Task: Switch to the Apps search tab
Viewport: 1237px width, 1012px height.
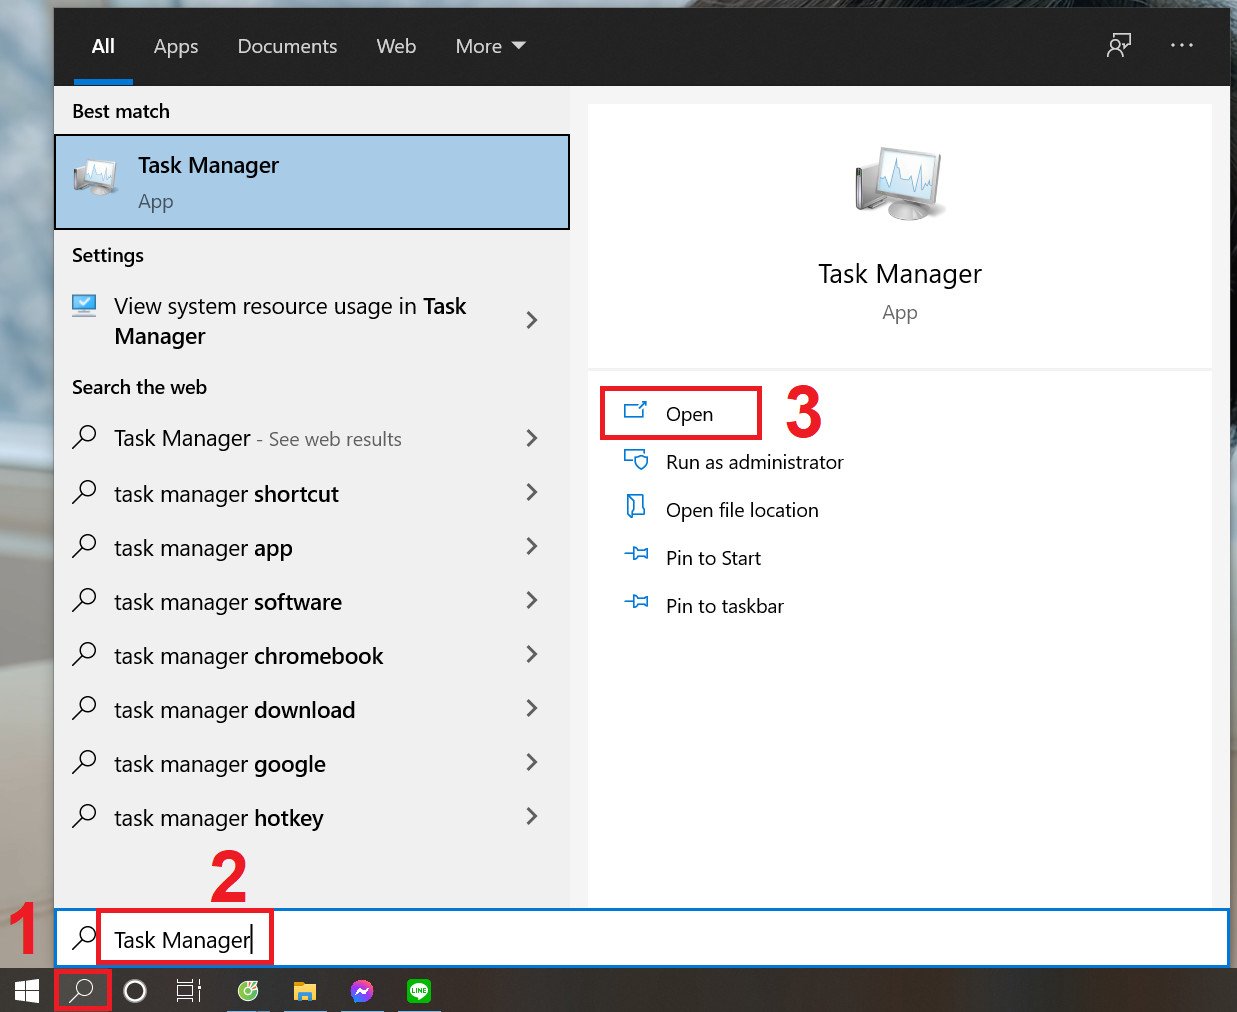Action: pos(176,46)
